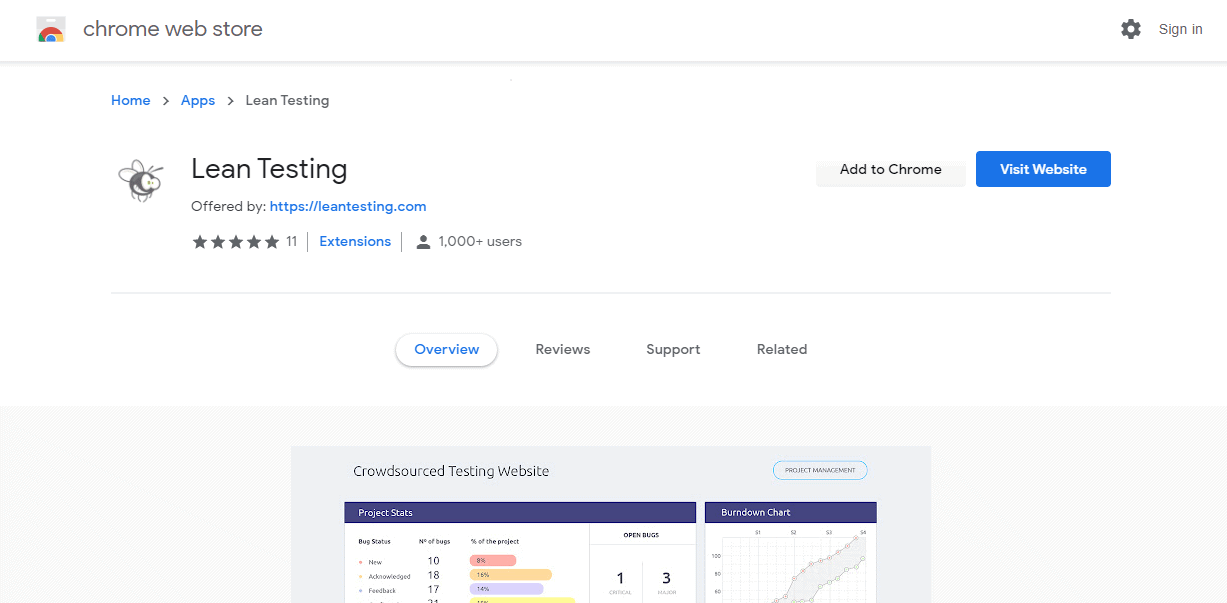This screenshot has height=603, width=1227.
Task: Switch to the Reviews tab
Action: 563,350
